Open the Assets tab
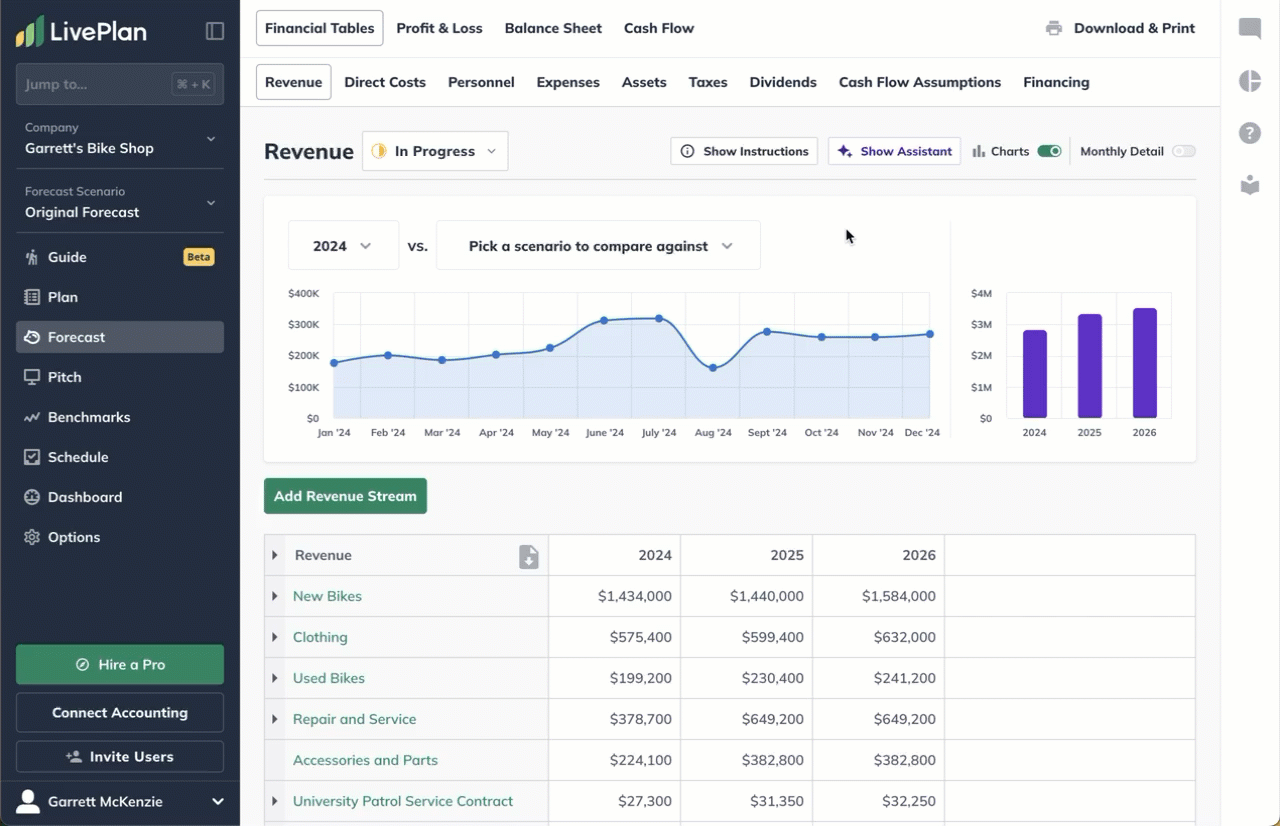The height and width of the screenshot is (826, 1280). click(644, 82)
